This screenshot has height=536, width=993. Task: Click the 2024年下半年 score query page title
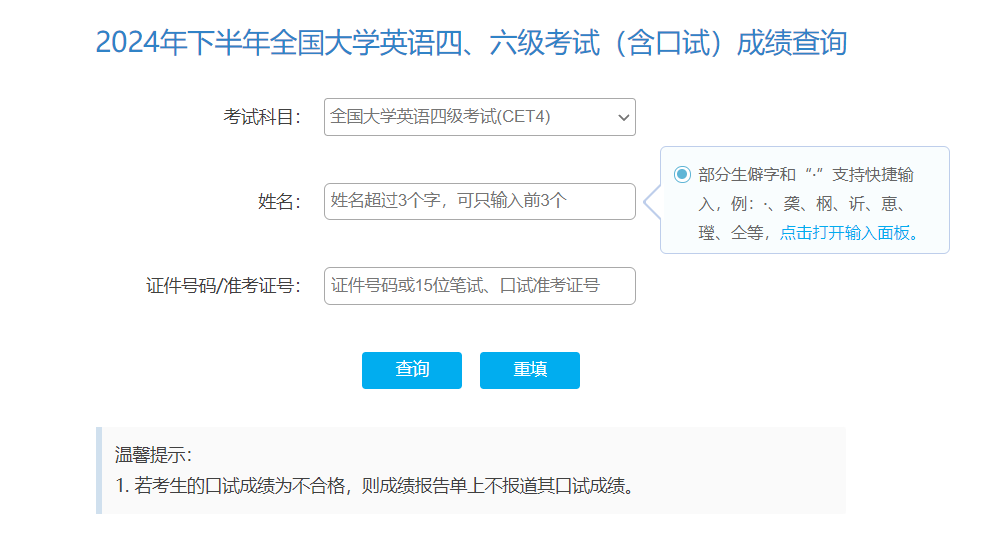point(471,43)
